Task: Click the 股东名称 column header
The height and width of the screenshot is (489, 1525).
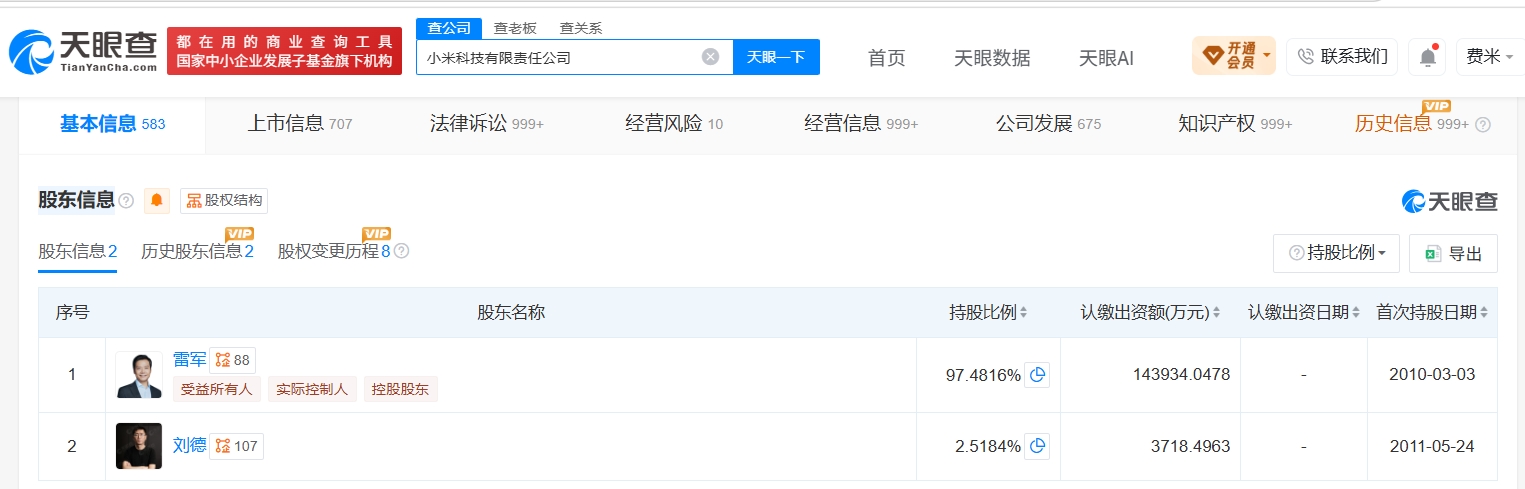Action: 511,313
